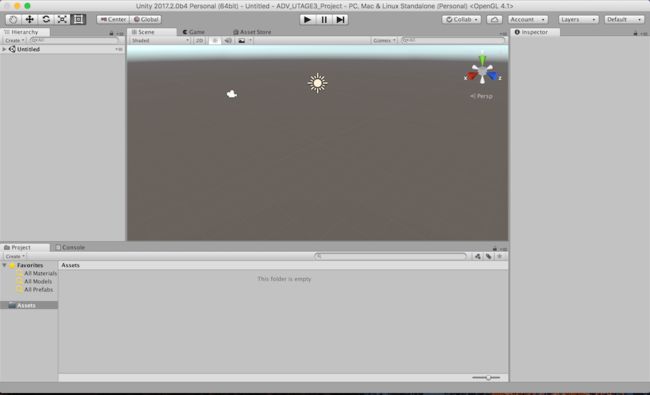Viewport: 650px width, 395px height.
Task: Click the Scene view search field
Action: [453, 41]
